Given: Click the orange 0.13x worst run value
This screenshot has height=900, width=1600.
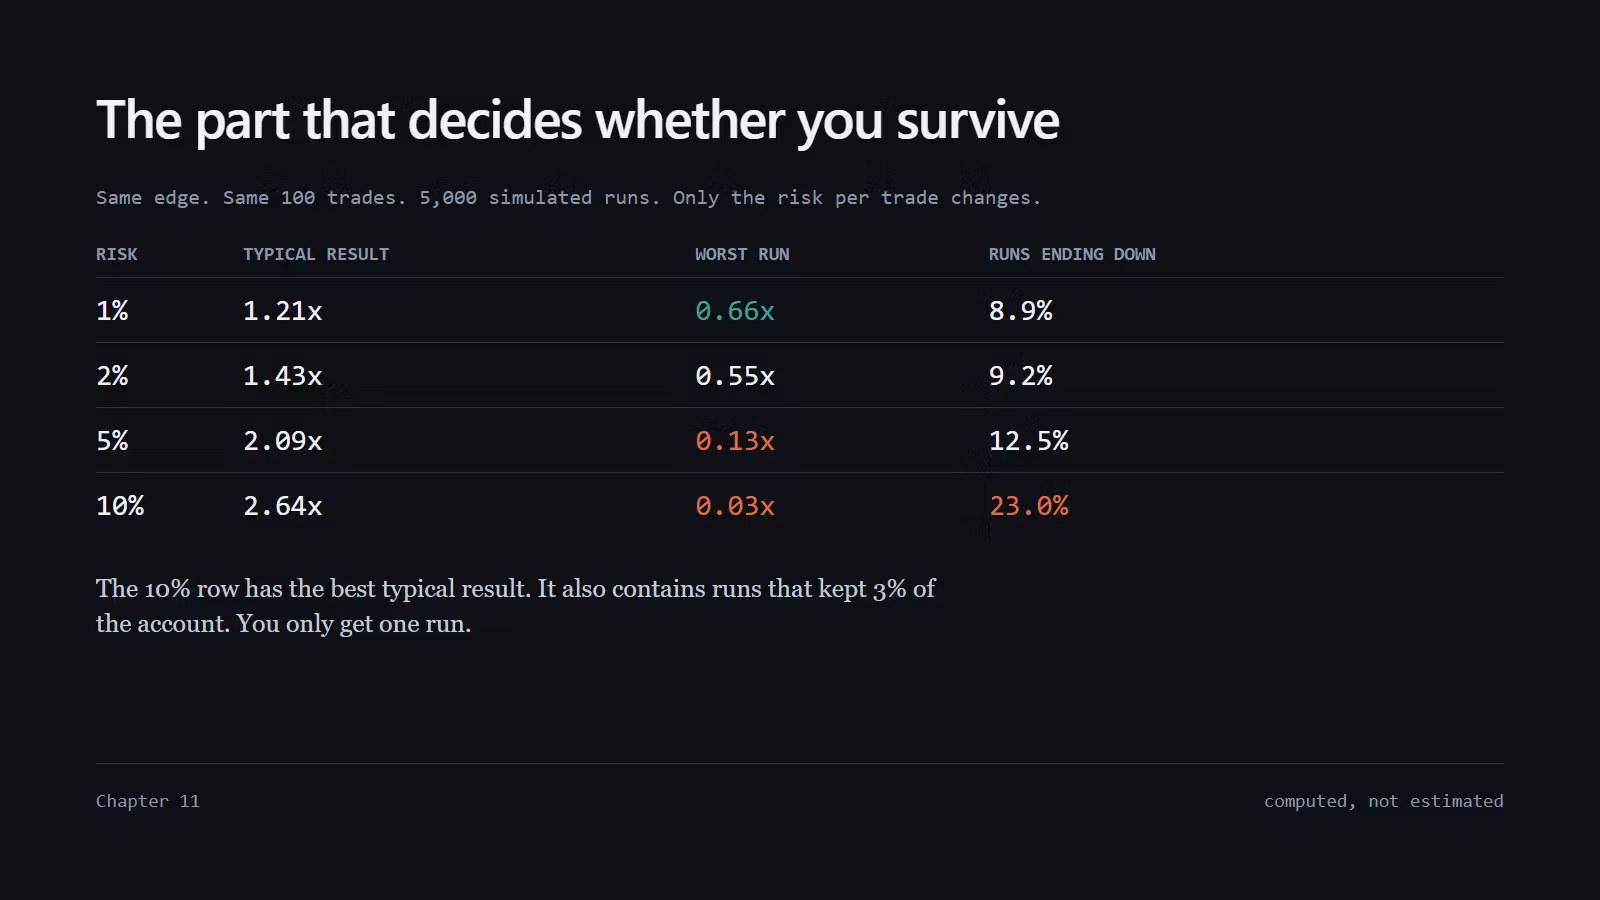Looking at the screenshot, I should pyautogui.click(x=735, y=441).
